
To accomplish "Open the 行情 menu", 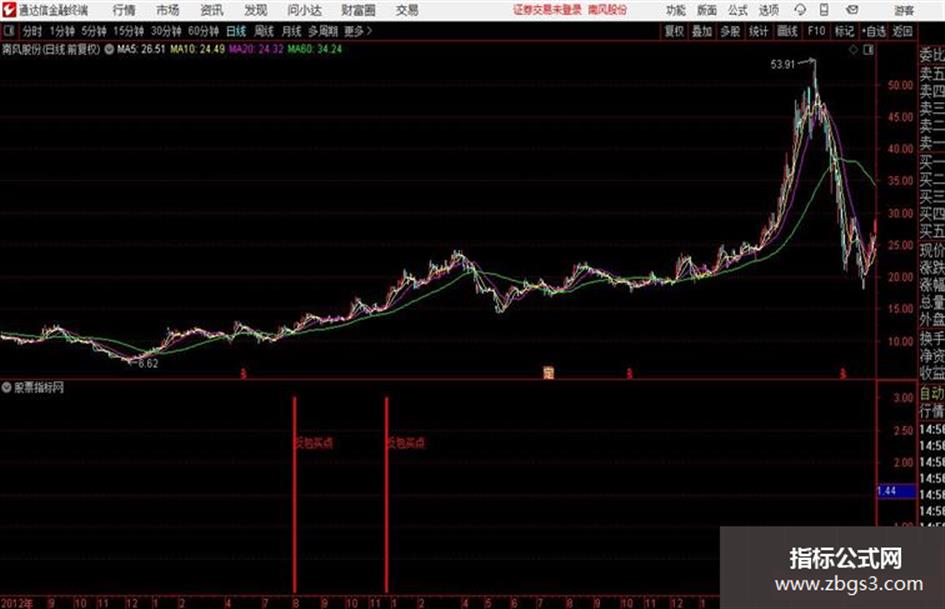I will coord(124,10).
